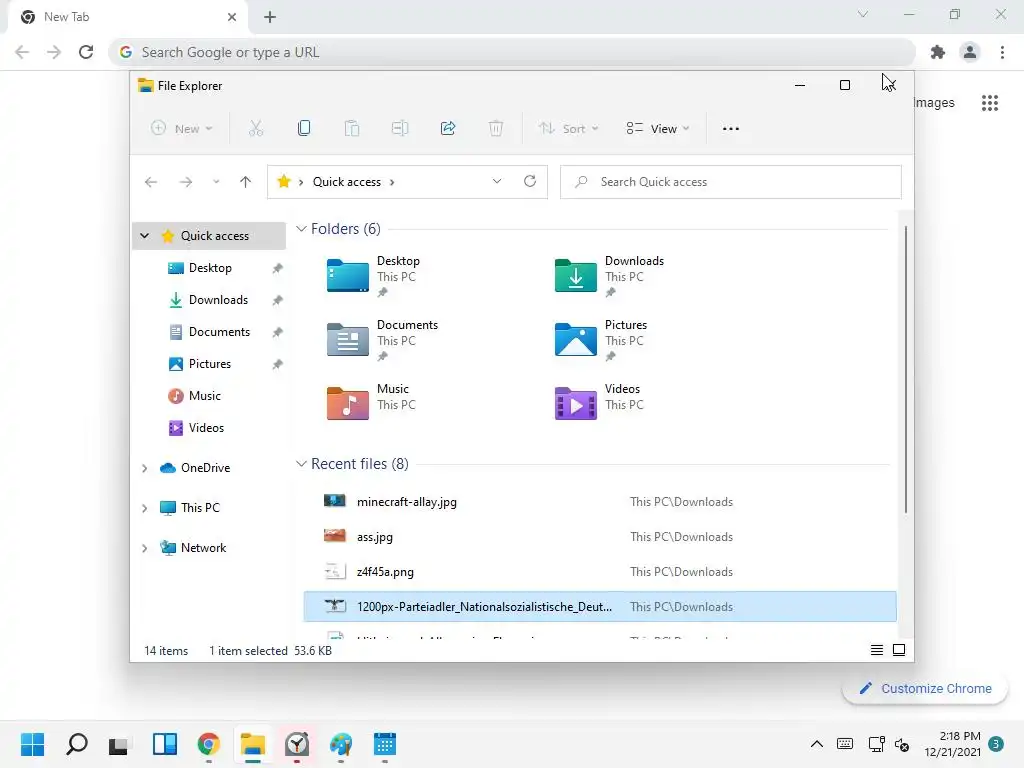Viewport: 1024px width, 768px height.
Task: Select the file minecraft-allay.jpg
Action: pos(600,502)
